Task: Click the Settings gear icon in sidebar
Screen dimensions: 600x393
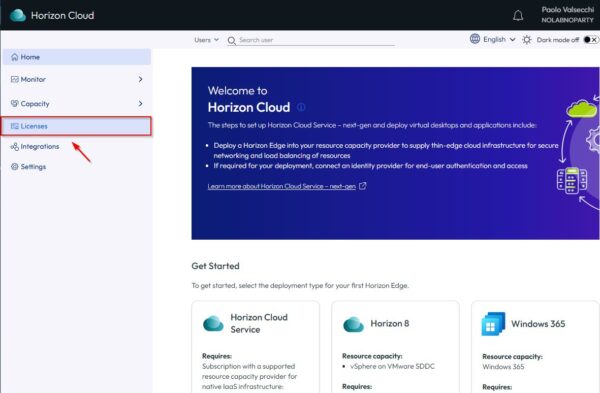Action: (x=15, y=166)
